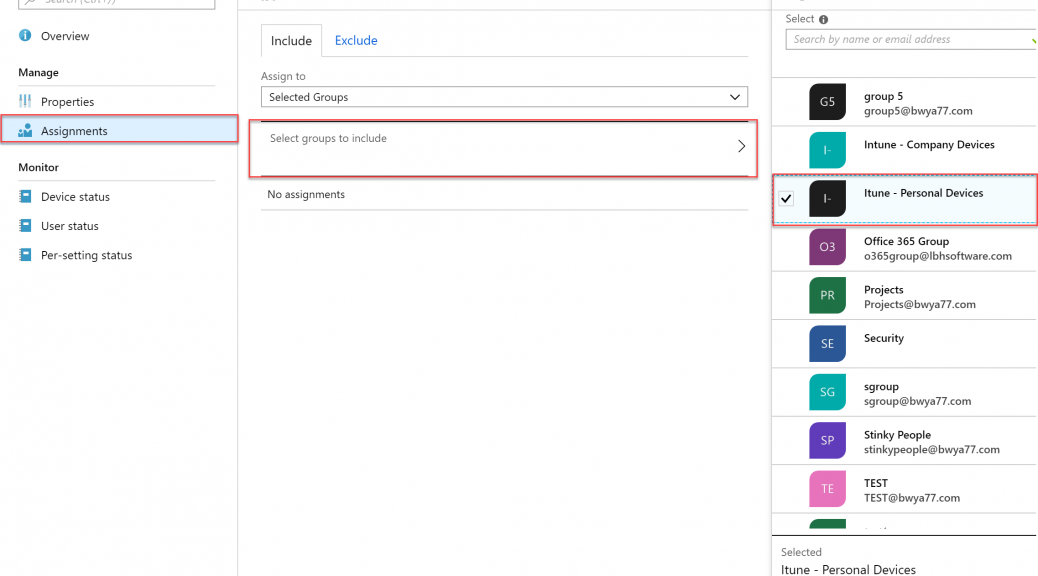Click the Properties sliders icon
The image size is (1038, 576).
click(x=25, y=101)
